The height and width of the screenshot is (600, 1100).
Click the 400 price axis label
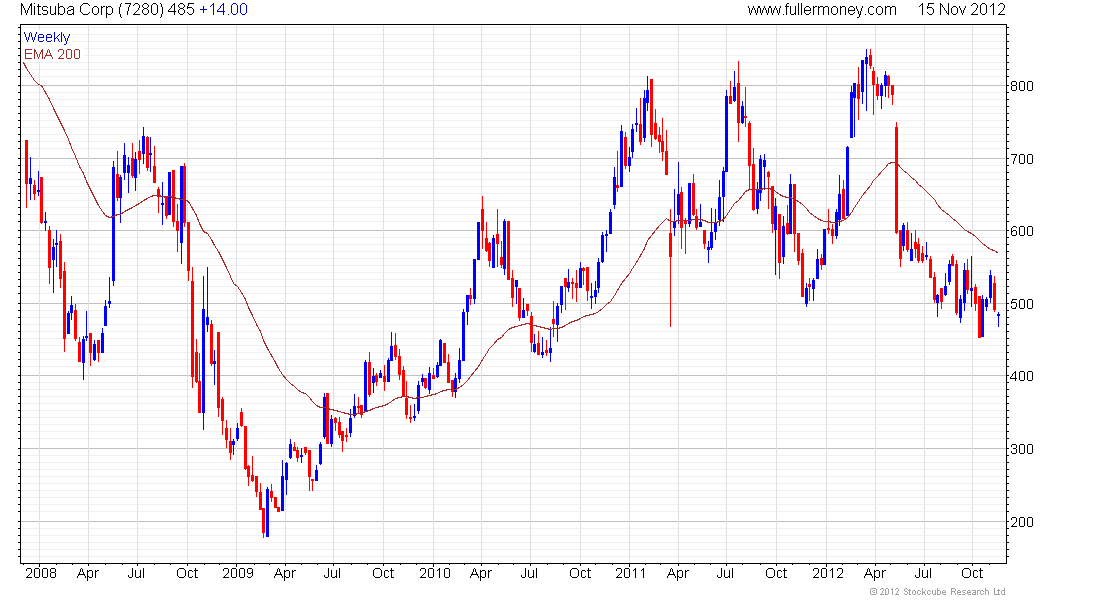(1021, 377)
